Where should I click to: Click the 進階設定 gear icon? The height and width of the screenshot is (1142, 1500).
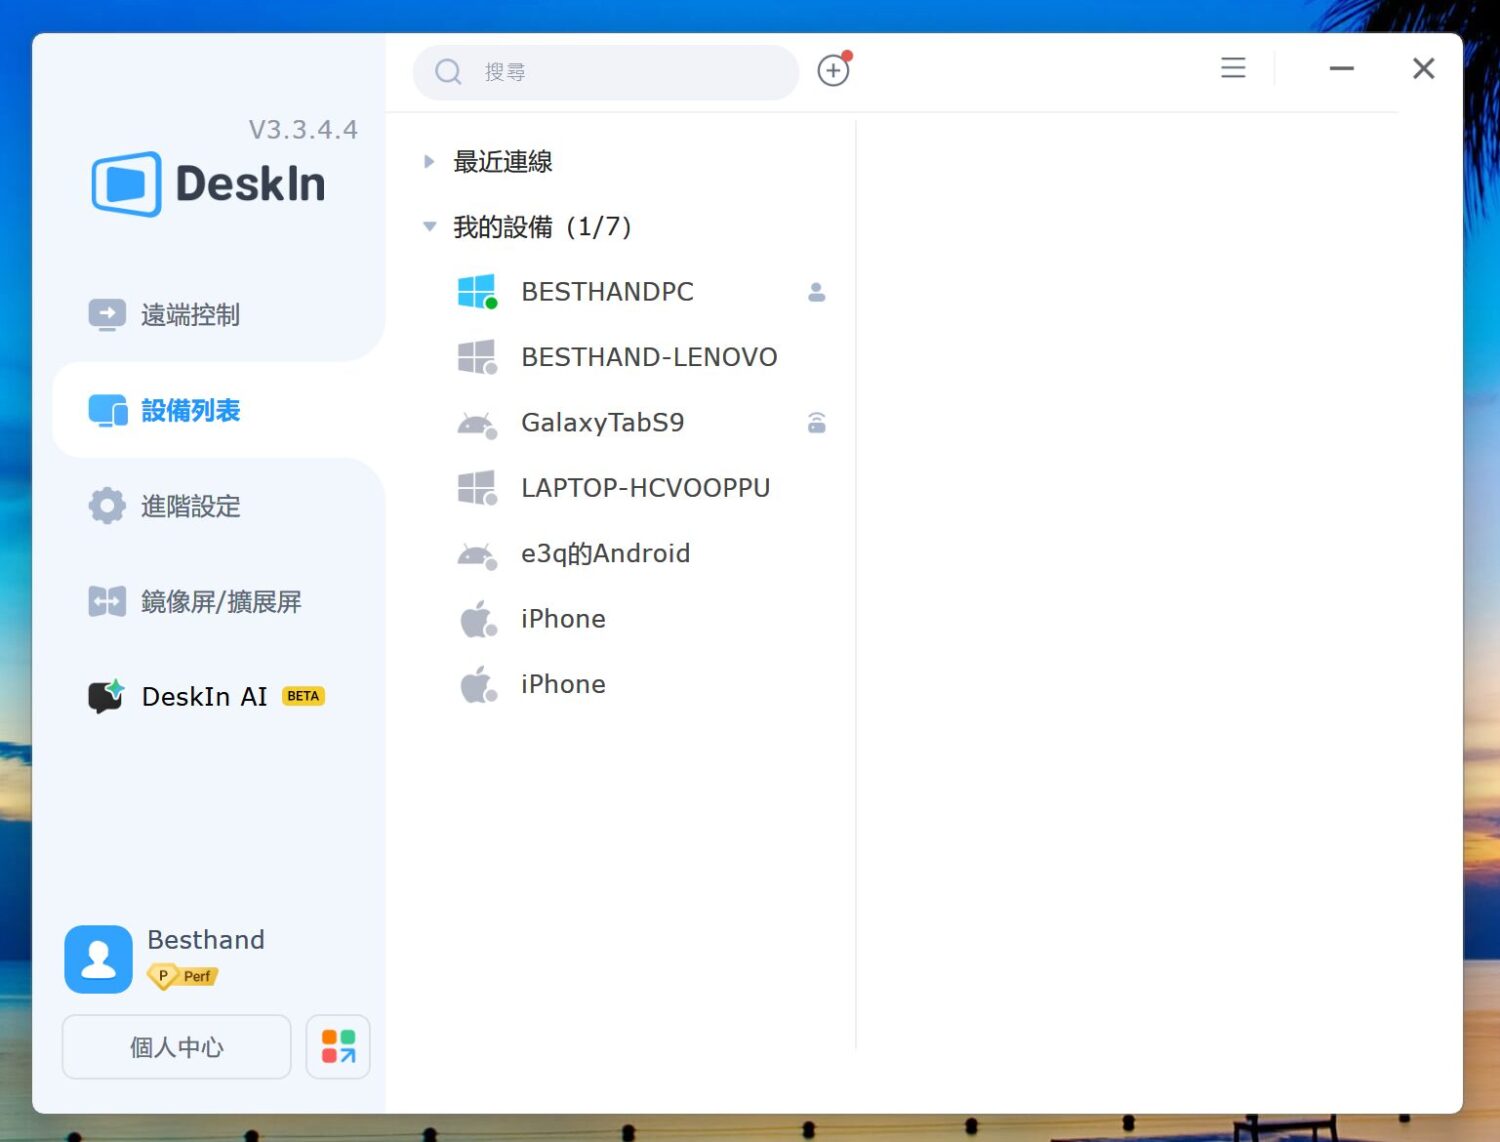point(107,506)
